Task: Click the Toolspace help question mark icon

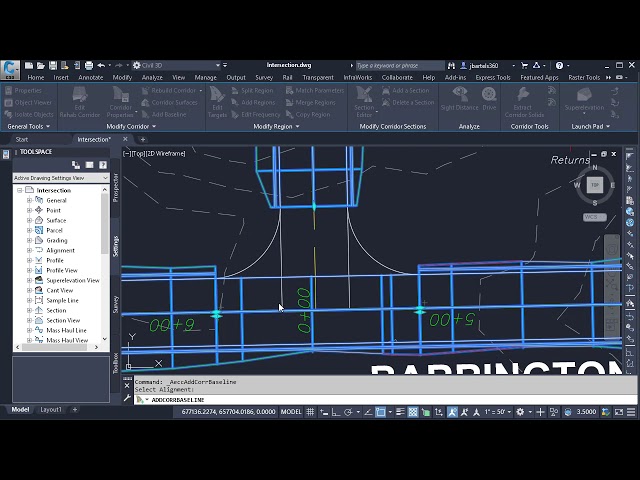Action: point(103,165)
